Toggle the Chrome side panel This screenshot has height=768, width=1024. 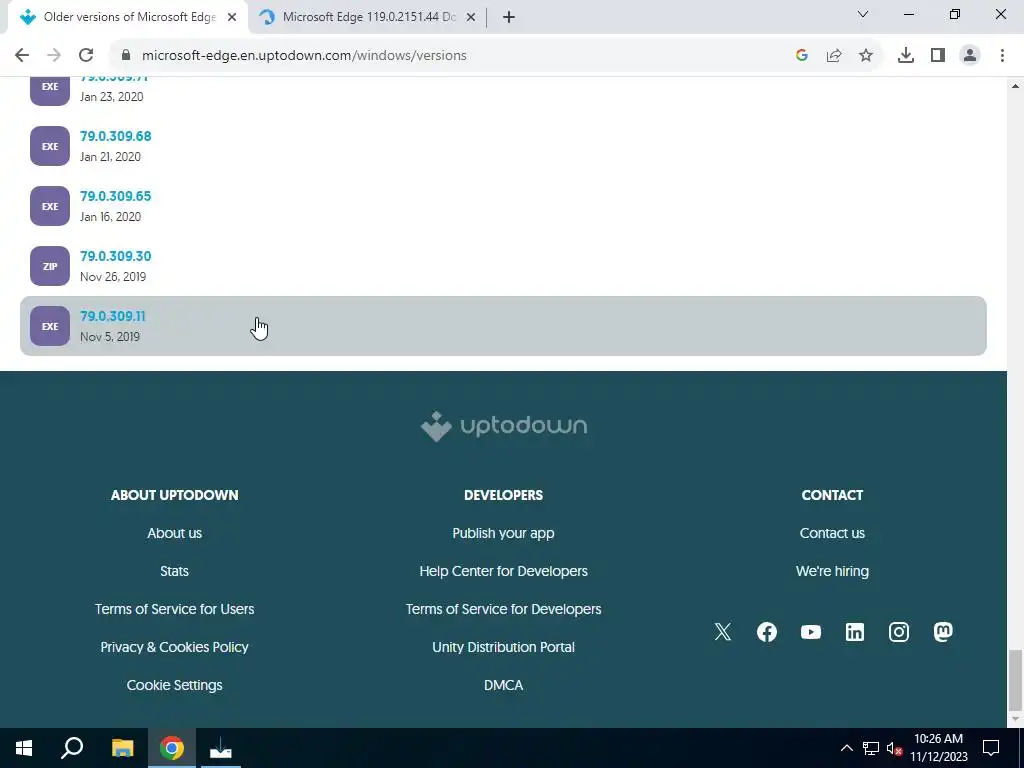point(938,56)
